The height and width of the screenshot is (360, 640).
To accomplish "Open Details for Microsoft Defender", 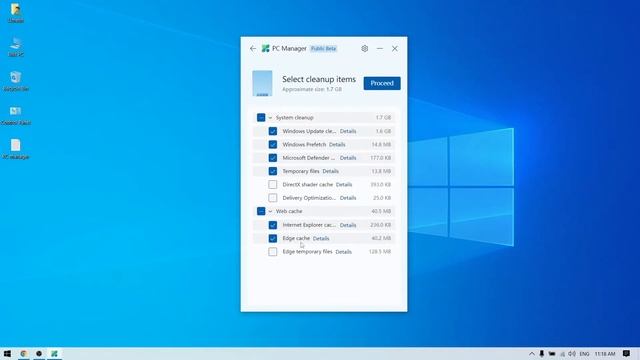I will (348, 158).
